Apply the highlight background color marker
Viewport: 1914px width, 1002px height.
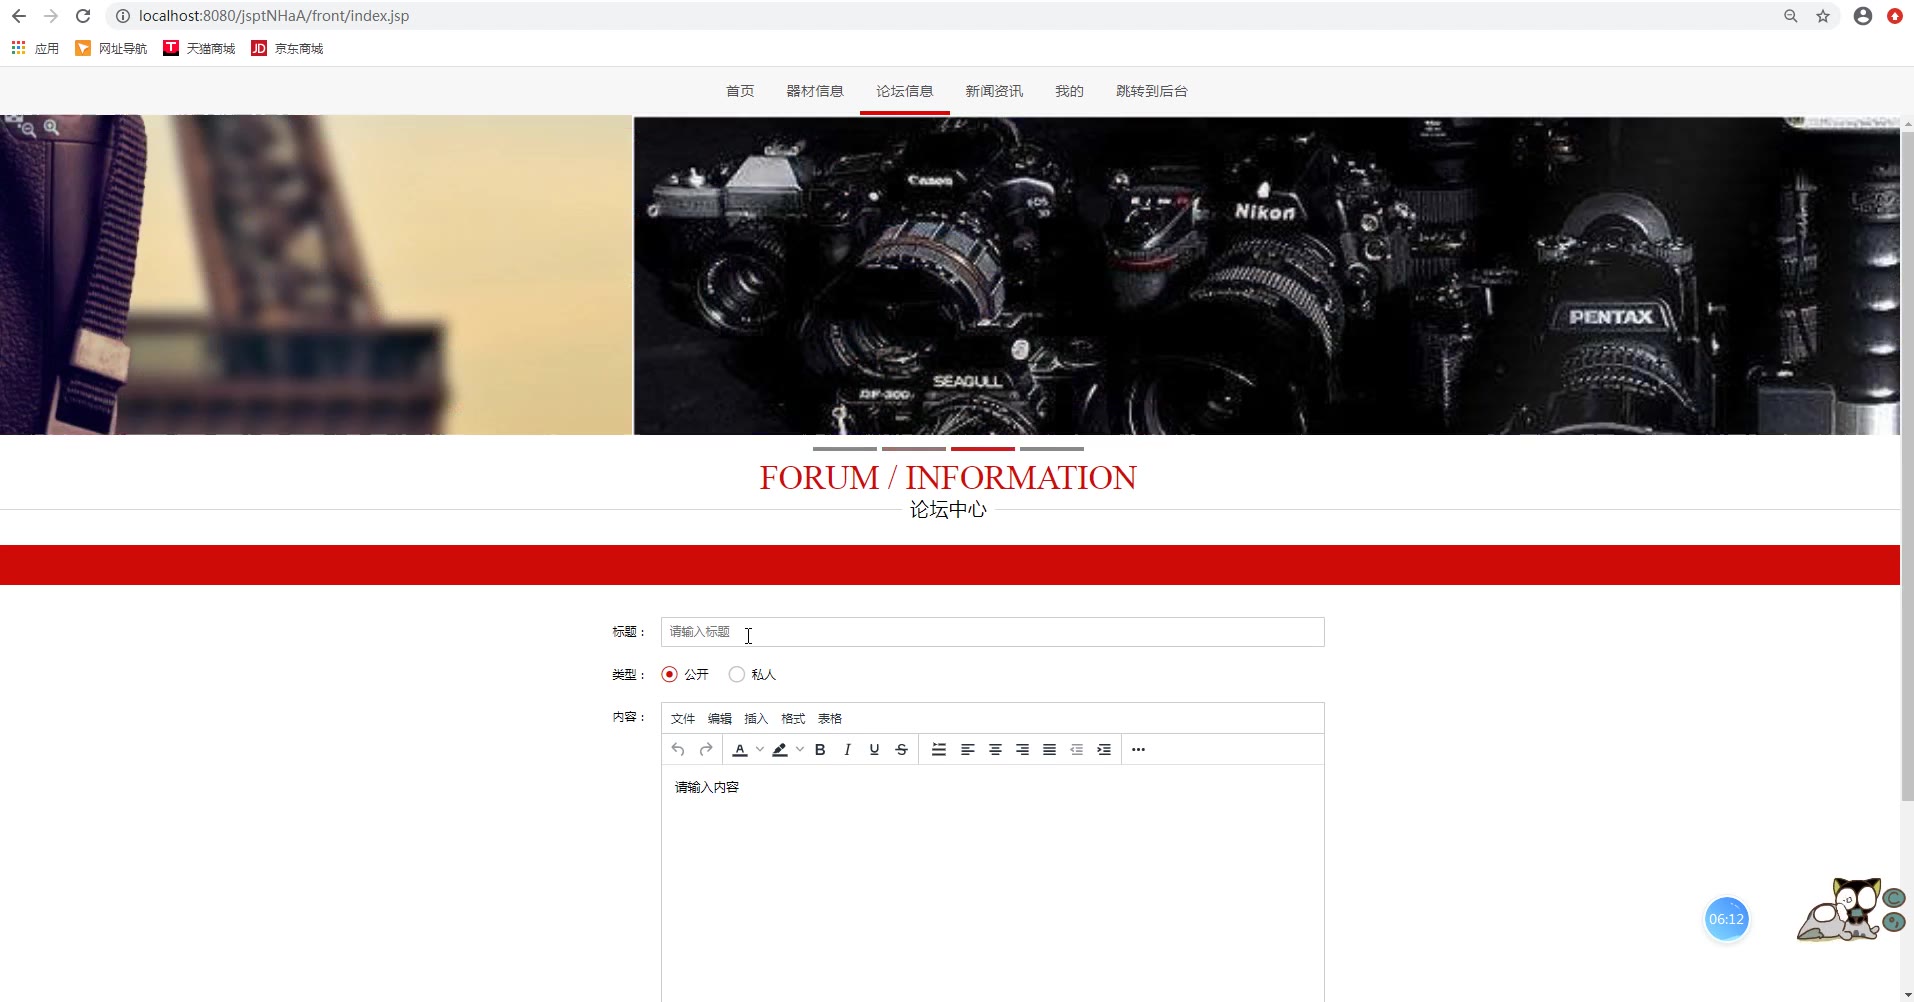780,749
